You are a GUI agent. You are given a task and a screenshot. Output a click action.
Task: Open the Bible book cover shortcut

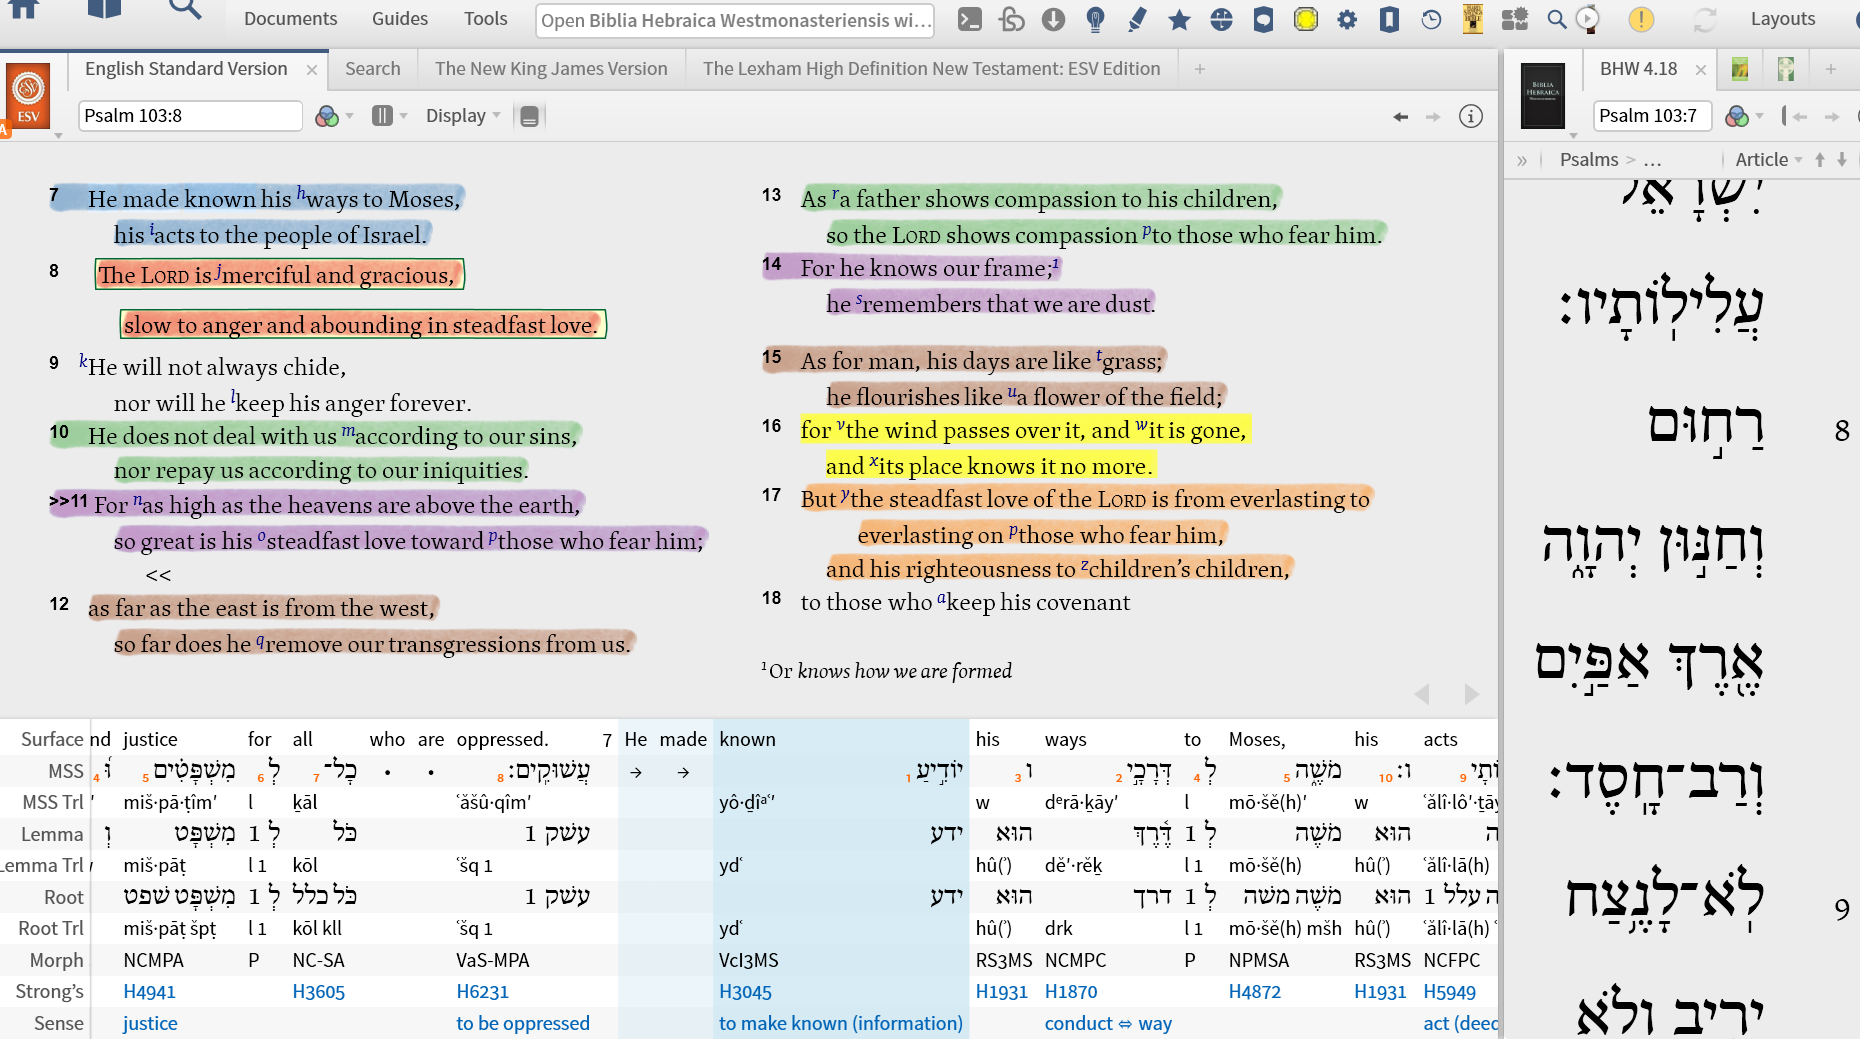tap(1472, 19)
